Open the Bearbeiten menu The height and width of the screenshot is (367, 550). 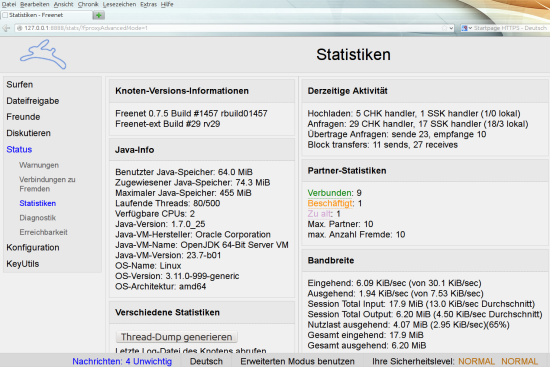35,4
